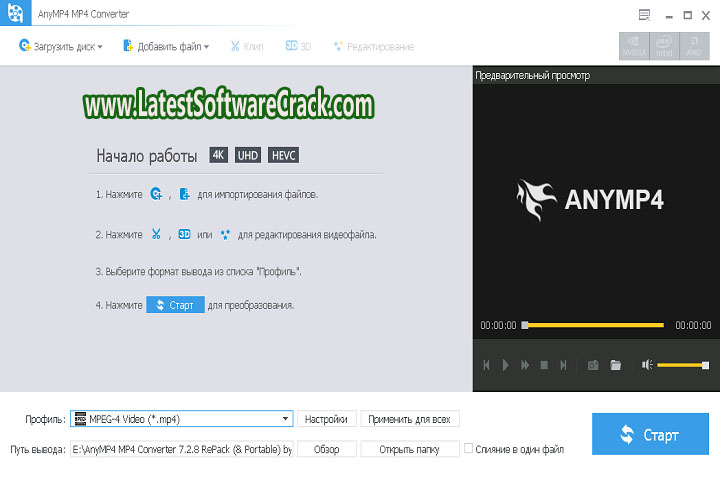Click 'Редактирование' in the toolbar
Screen dimensions: 720x480
pyautogui.click(x=373, y=47)
